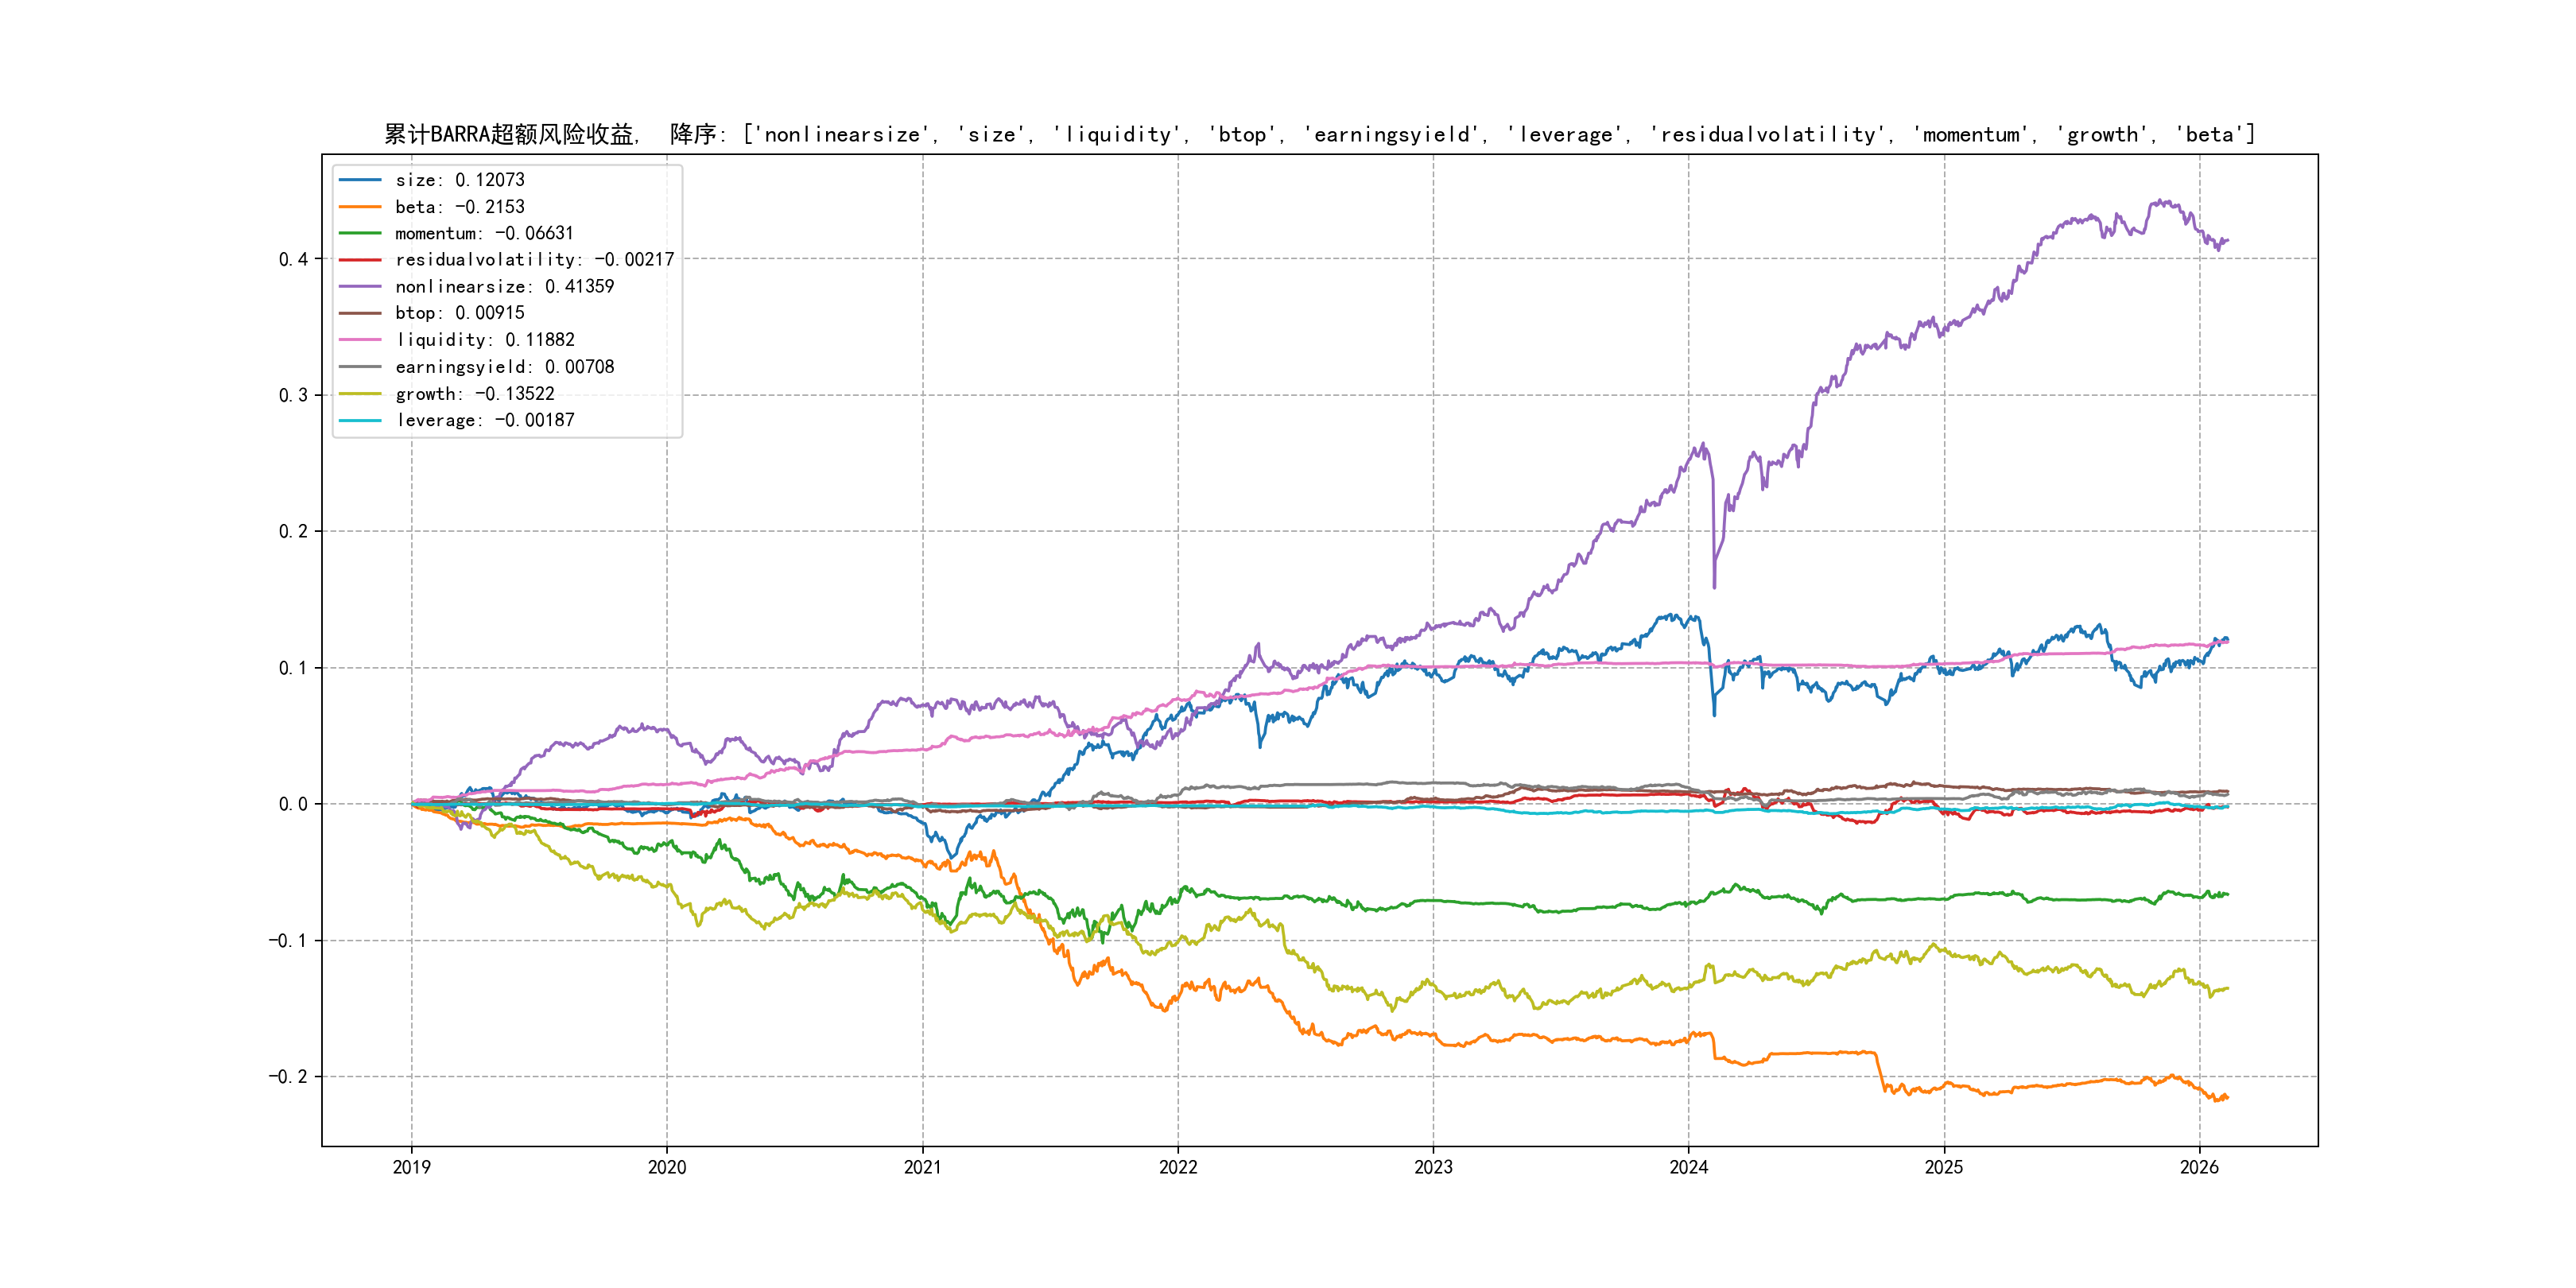Click the blue size legend line sample
Screen dimensions: 2576x1288
pos(360,180)
